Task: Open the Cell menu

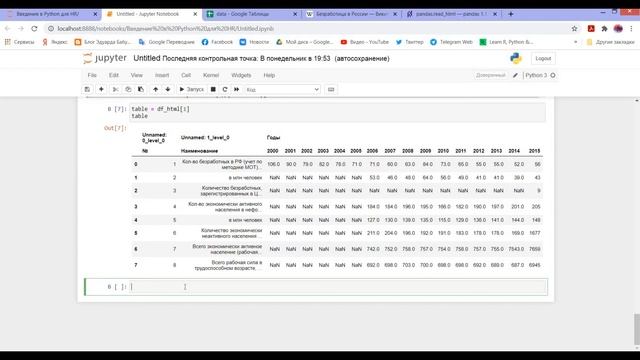Action: 186,75
